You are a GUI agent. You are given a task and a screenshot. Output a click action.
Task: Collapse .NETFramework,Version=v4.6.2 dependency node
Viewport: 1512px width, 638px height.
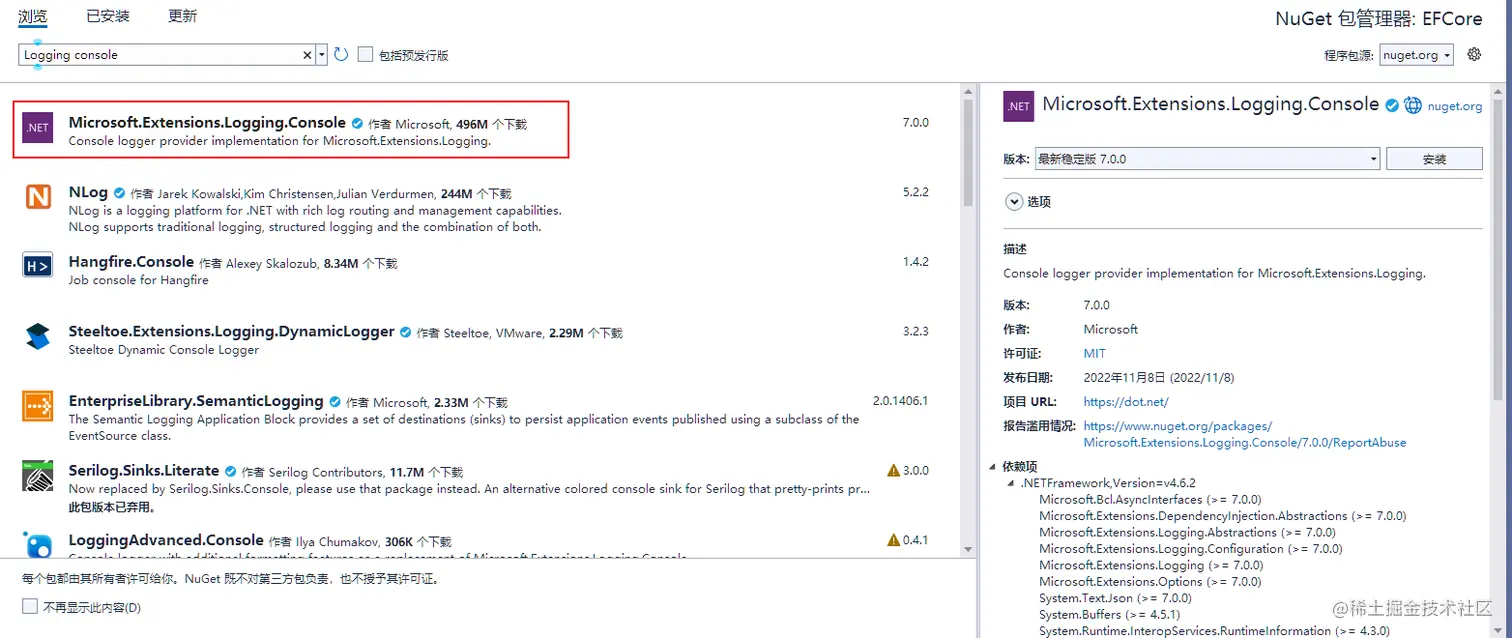tap(1011, 484)
